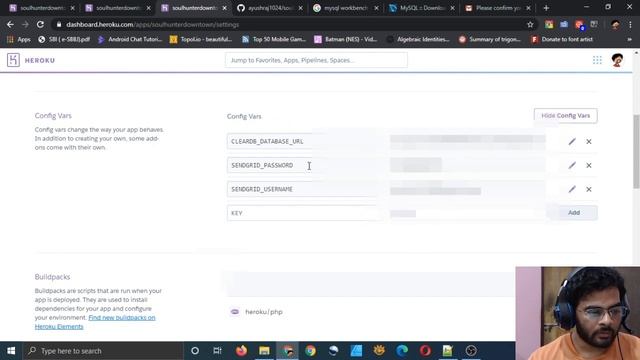Open the Top 50 Mobile Games bookmark
The width and height of the screenshot is (640, 360).
click(x=274, y=39)
